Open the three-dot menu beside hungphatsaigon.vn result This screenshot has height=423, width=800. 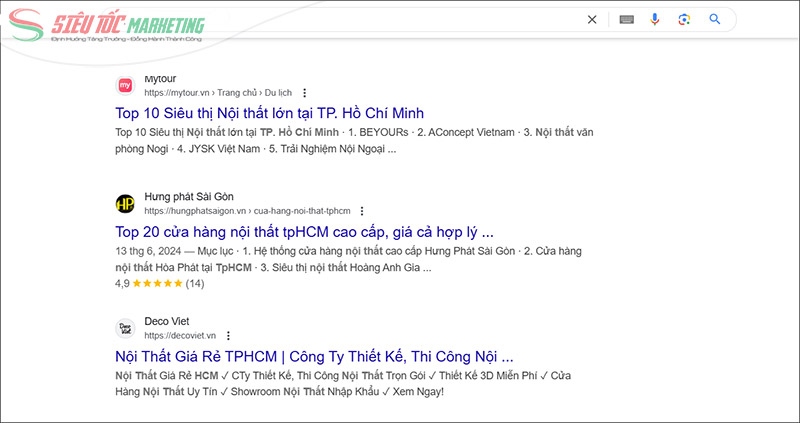(362, 211)
